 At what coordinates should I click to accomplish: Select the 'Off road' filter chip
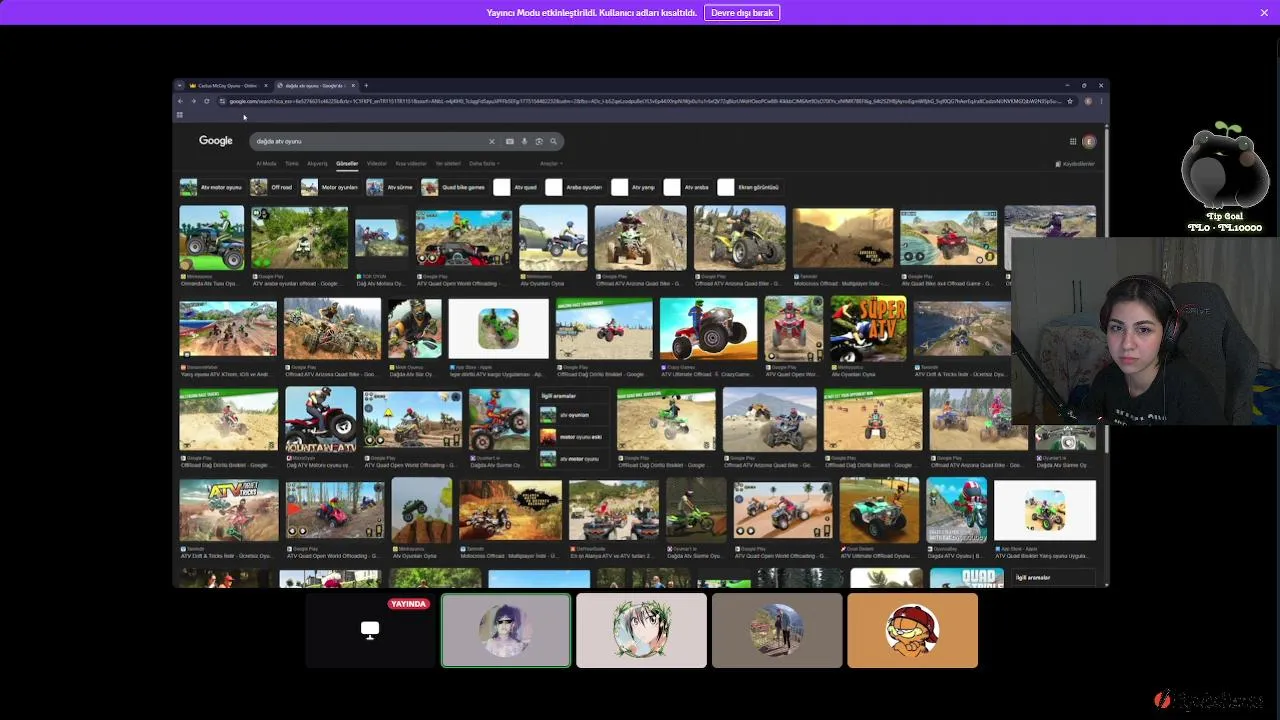point(272,187)
